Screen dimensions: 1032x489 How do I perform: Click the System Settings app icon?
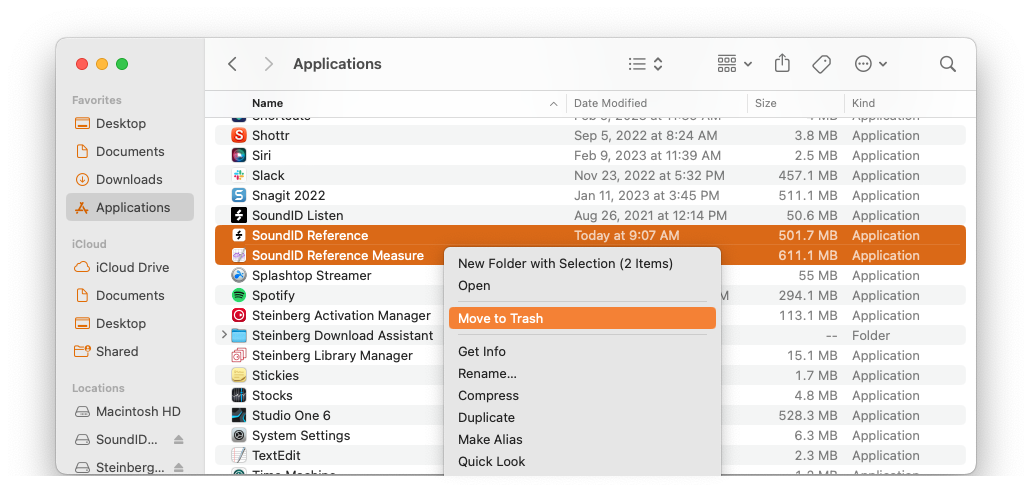239,435
